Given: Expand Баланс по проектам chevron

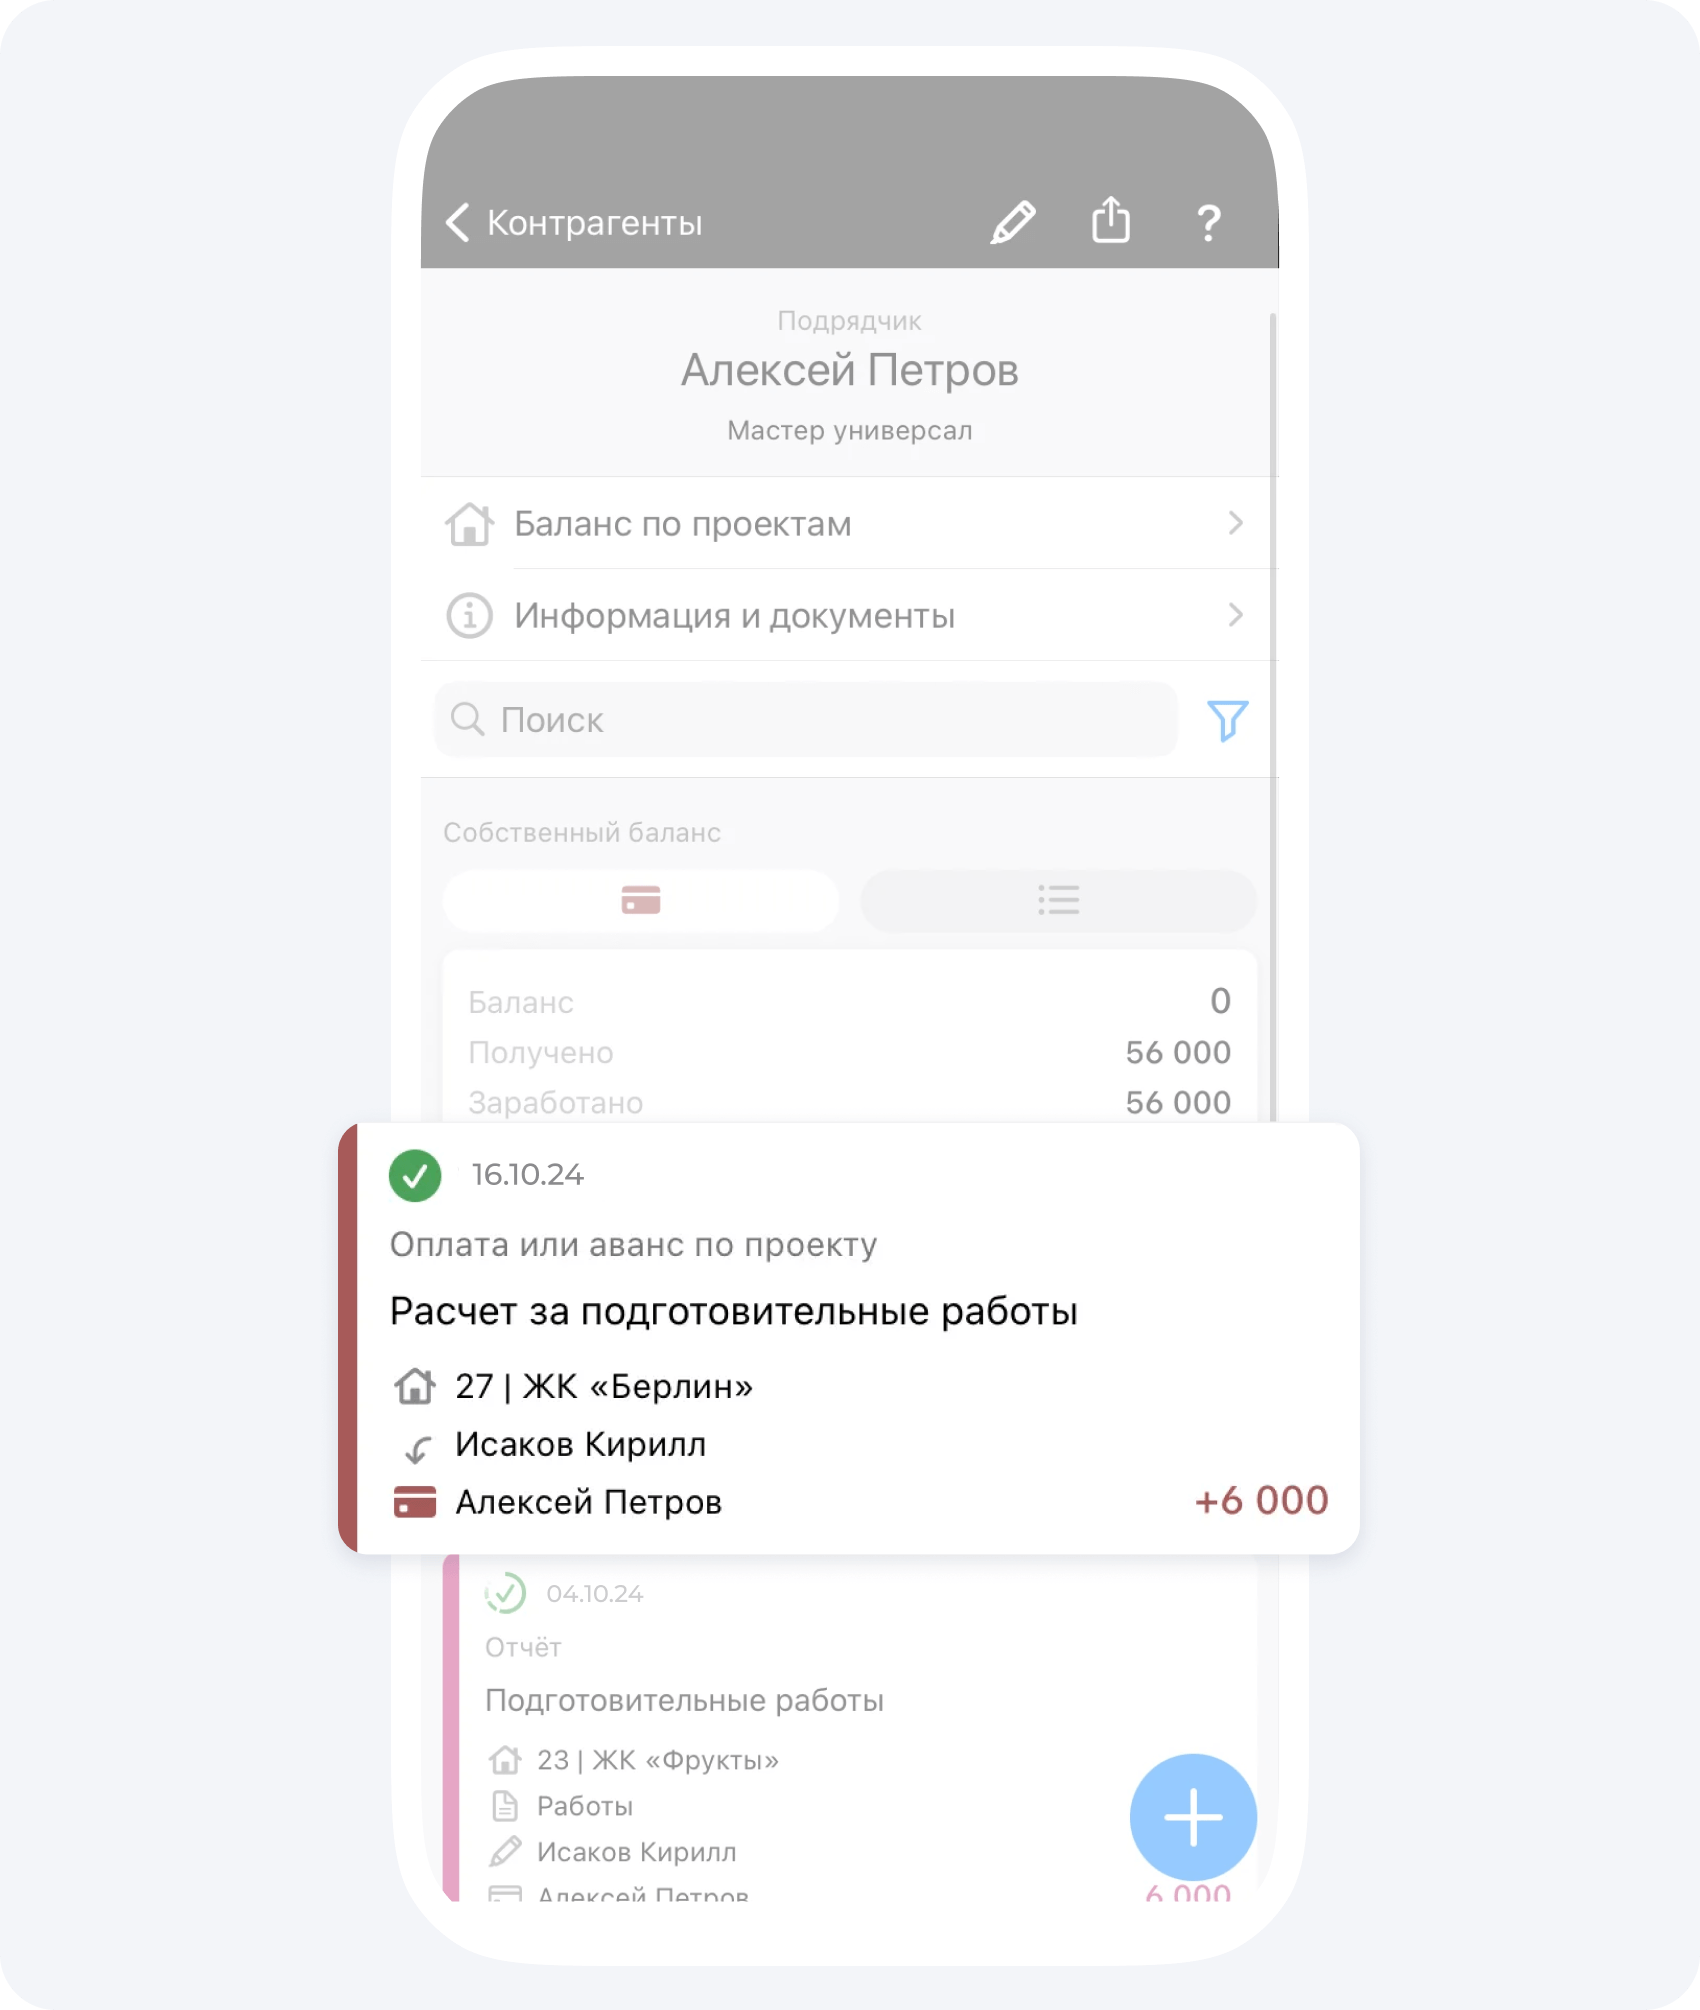Looking at the screenshot, I should coord(1236,523).
